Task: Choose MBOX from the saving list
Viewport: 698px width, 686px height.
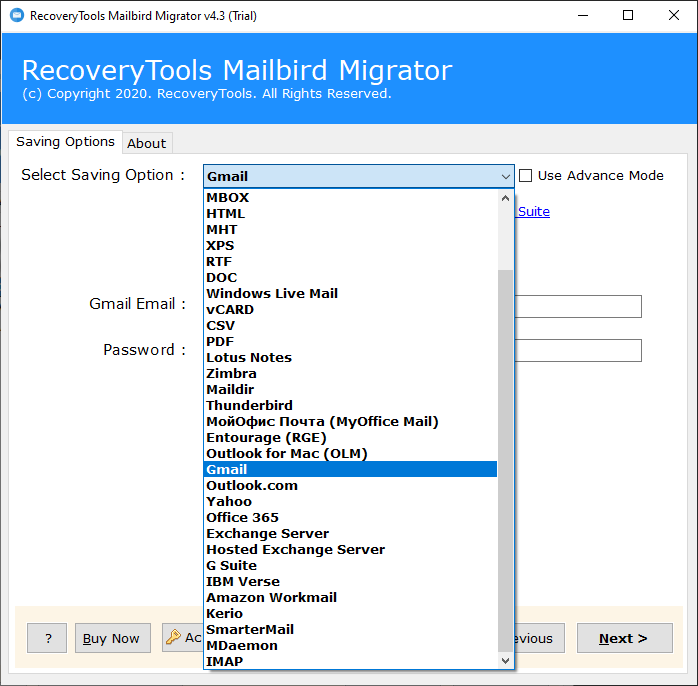Action: [350, 198]
